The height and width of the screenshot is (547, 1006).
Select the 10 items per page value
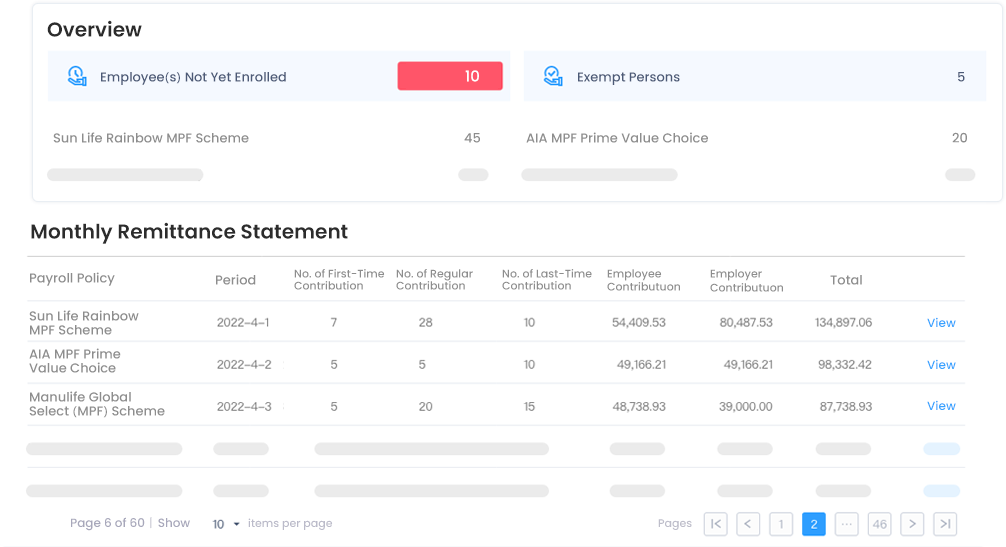click(218, 524)
